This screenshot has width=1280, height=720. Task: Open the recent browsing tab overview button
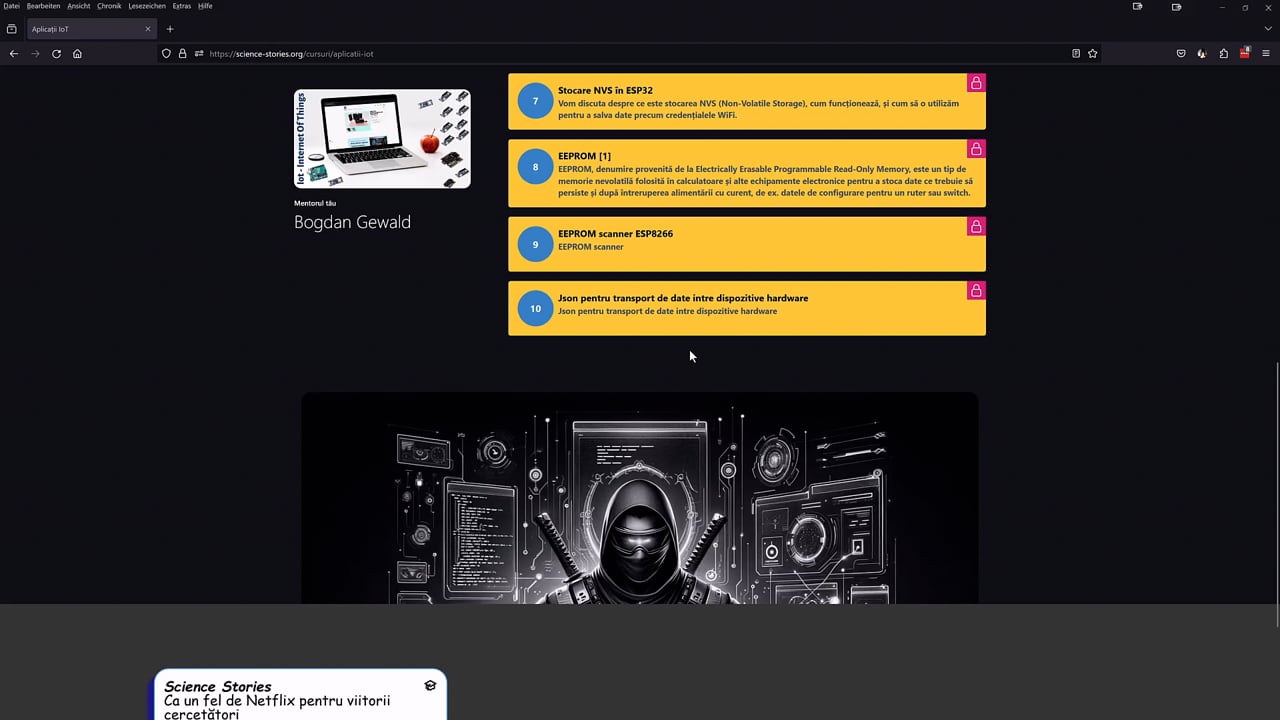coord(12,29)
